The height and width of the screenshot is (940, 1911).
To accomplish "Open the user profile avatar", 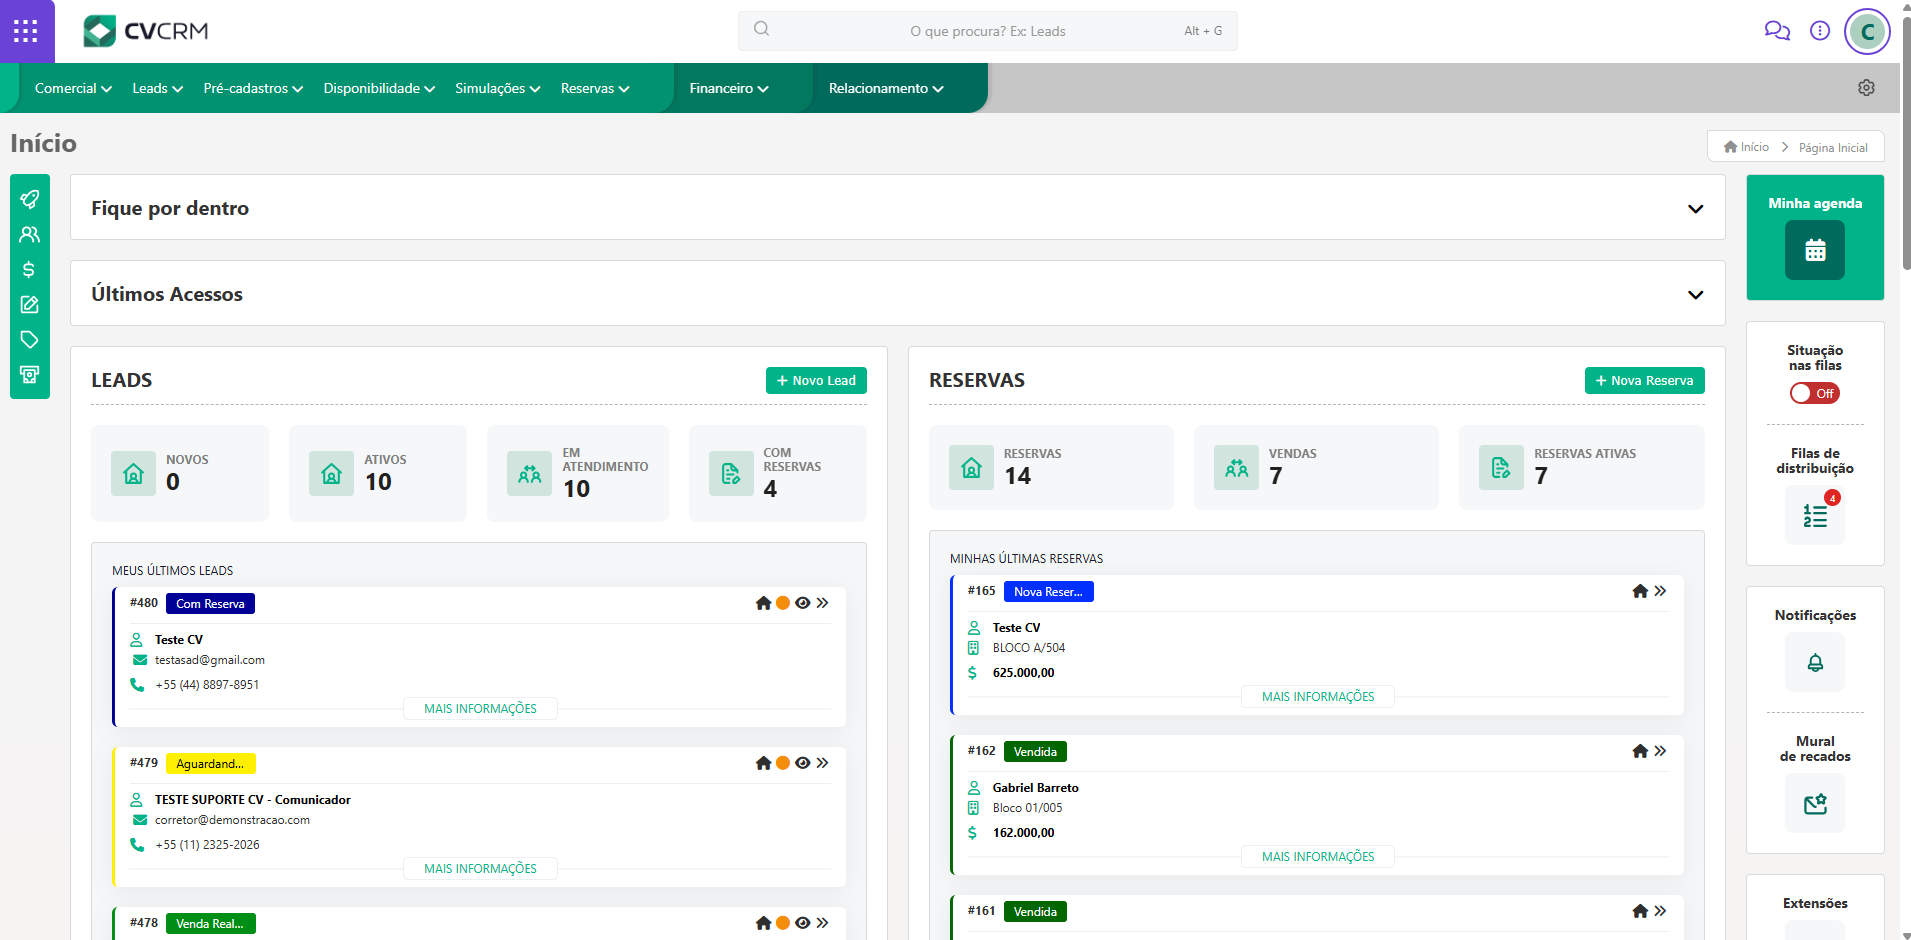I will click(x=1867, y=31).
